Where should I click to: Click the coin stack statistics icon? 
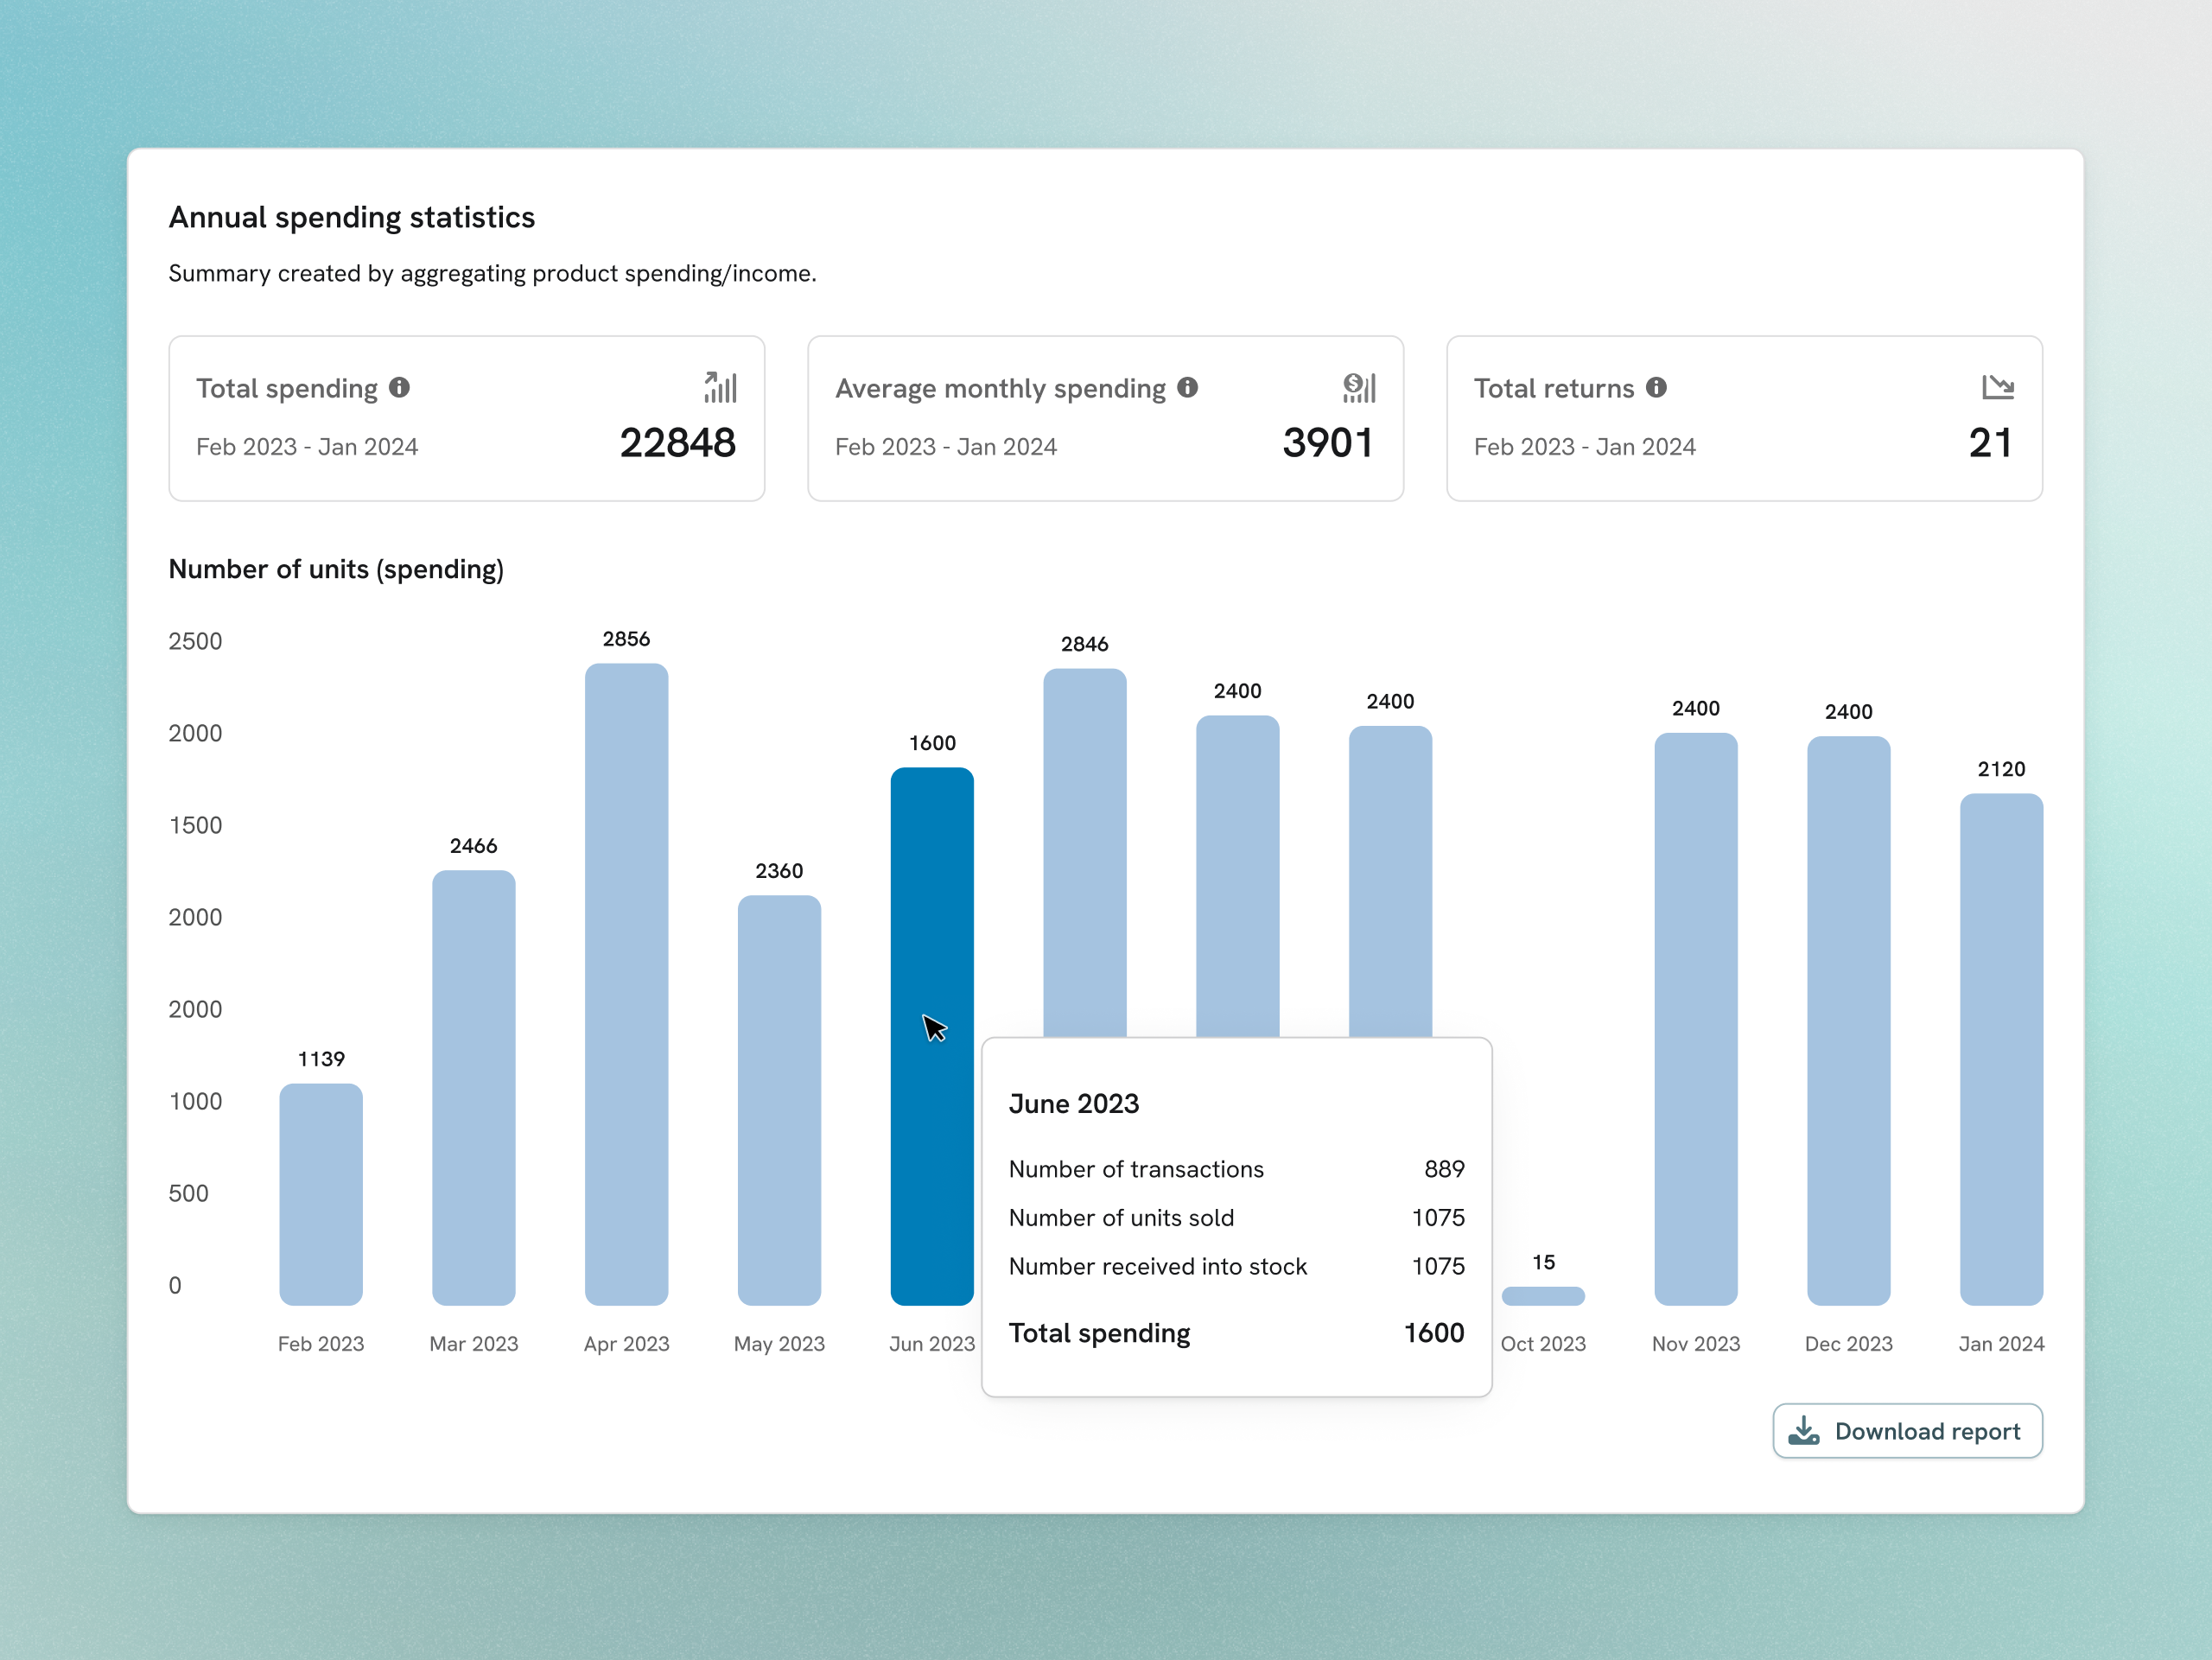pos(1362,388)
